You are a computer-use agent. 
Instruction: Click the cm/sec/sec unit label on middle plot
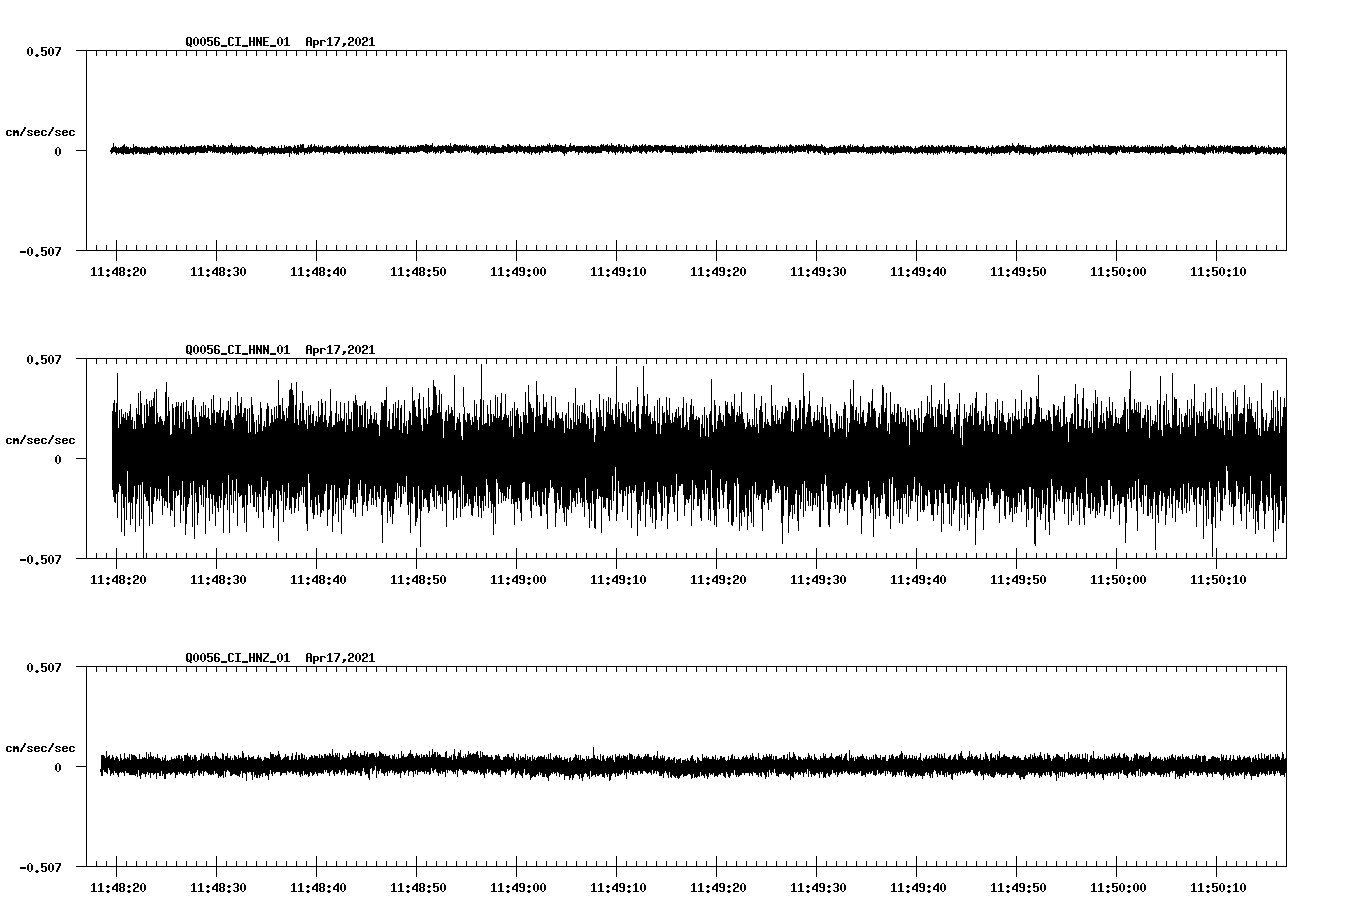[40, 438]
